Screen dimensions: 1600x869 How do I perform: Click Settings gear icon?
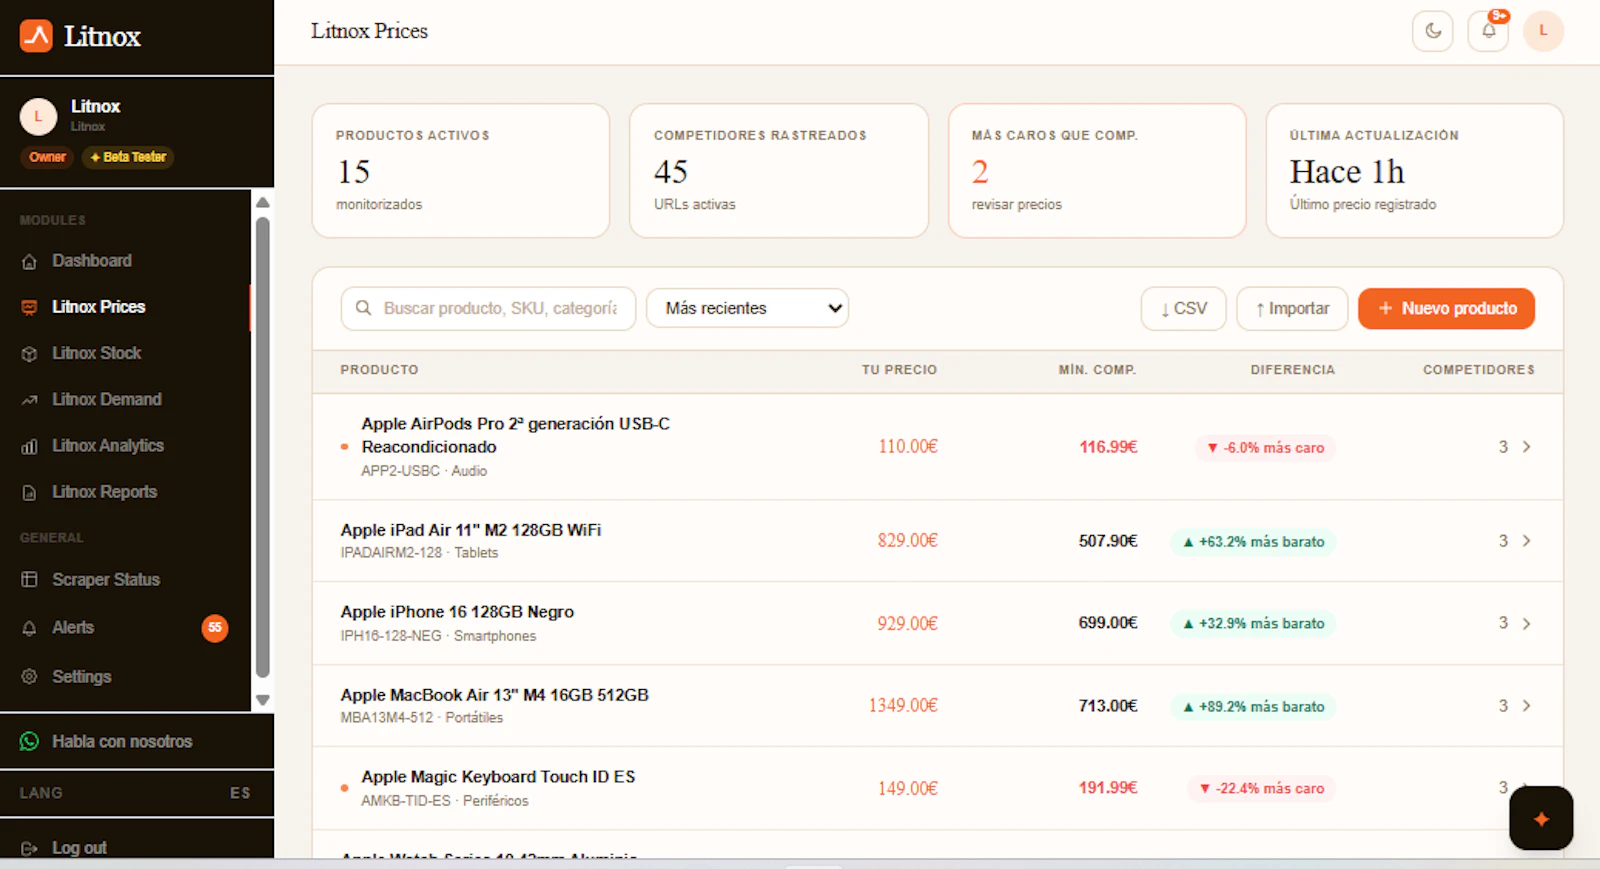click(x=30, y=677)
